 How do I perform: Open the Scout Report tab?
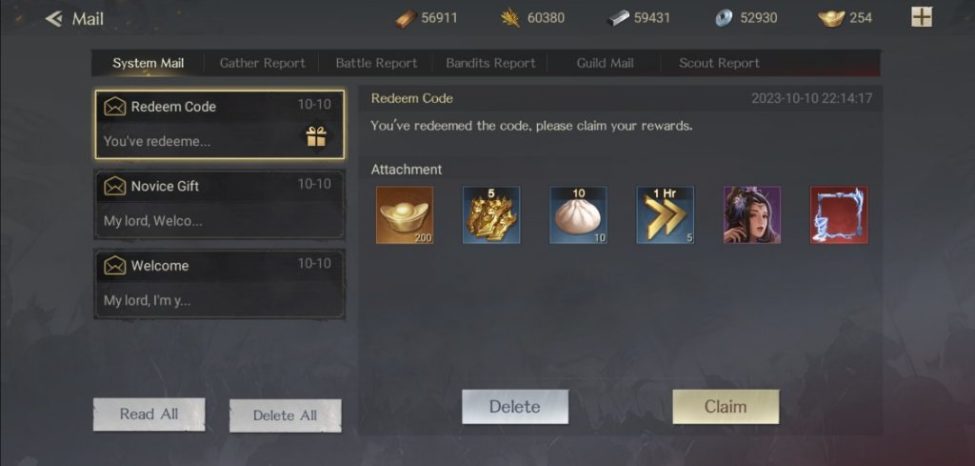(719, 63)
